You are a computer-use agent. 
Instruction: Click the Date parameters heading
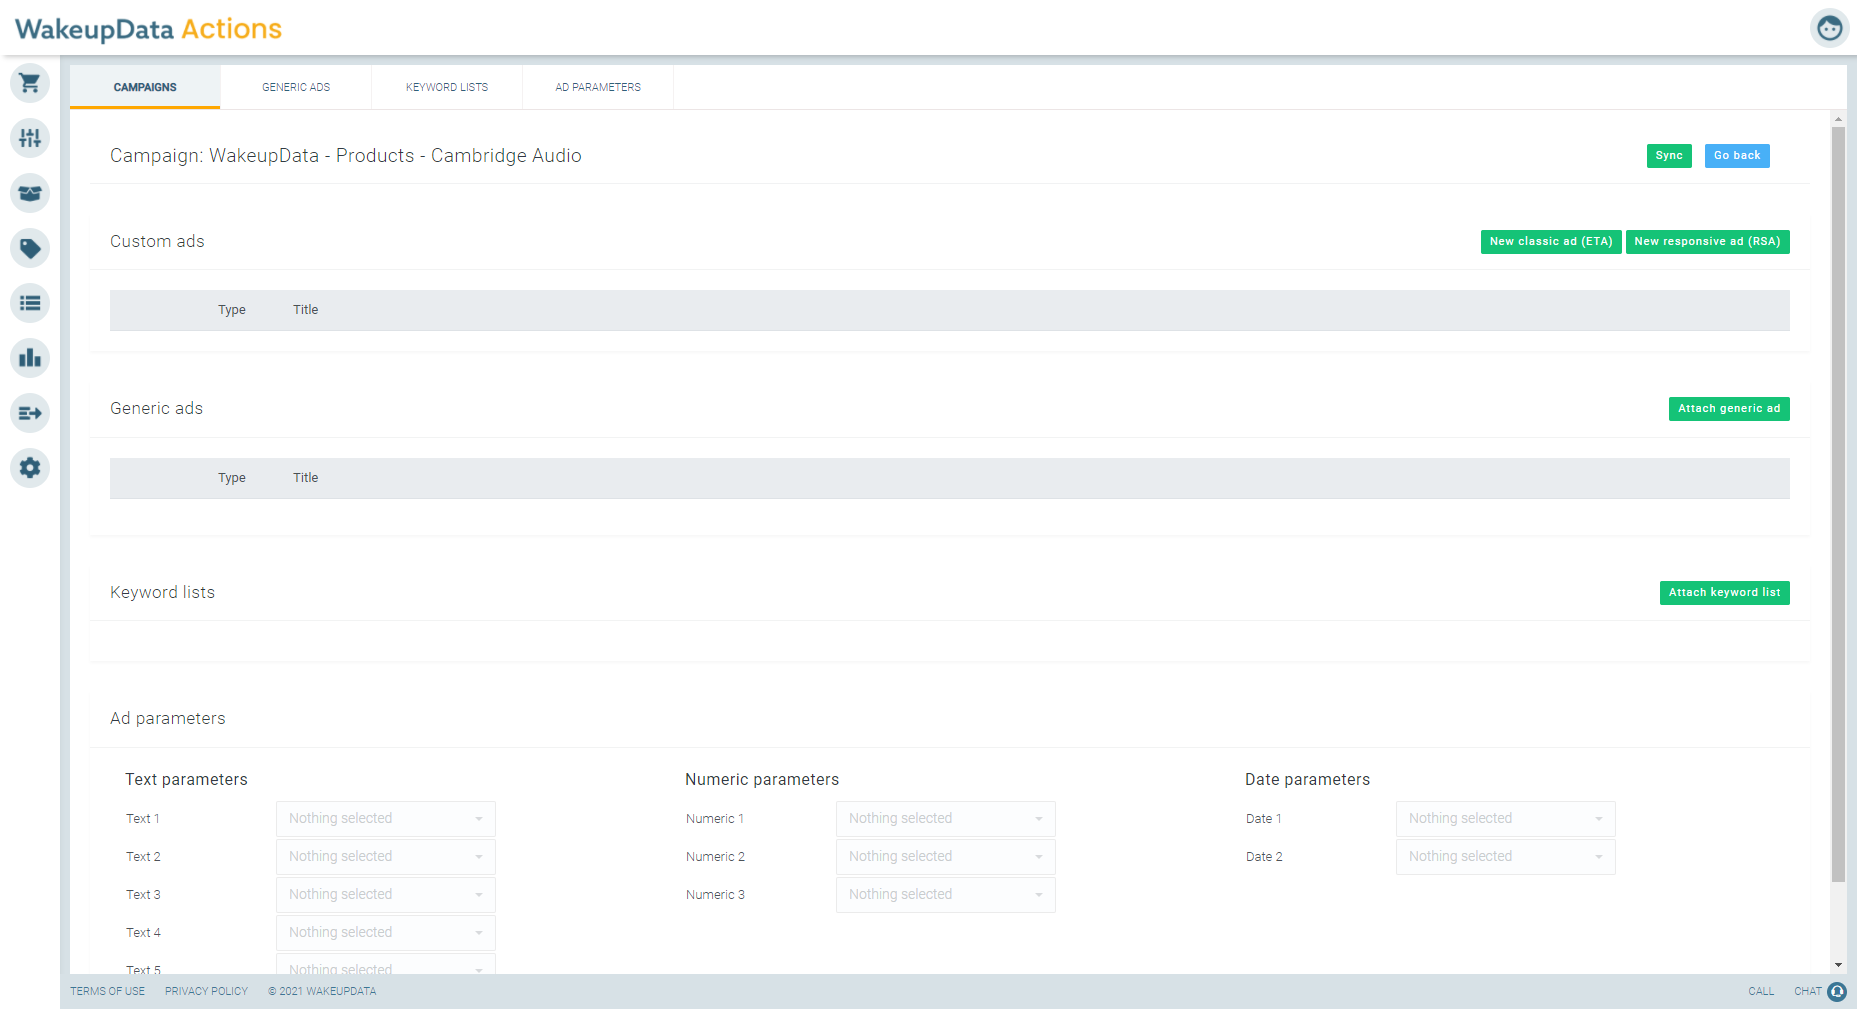click(1307, 780)
